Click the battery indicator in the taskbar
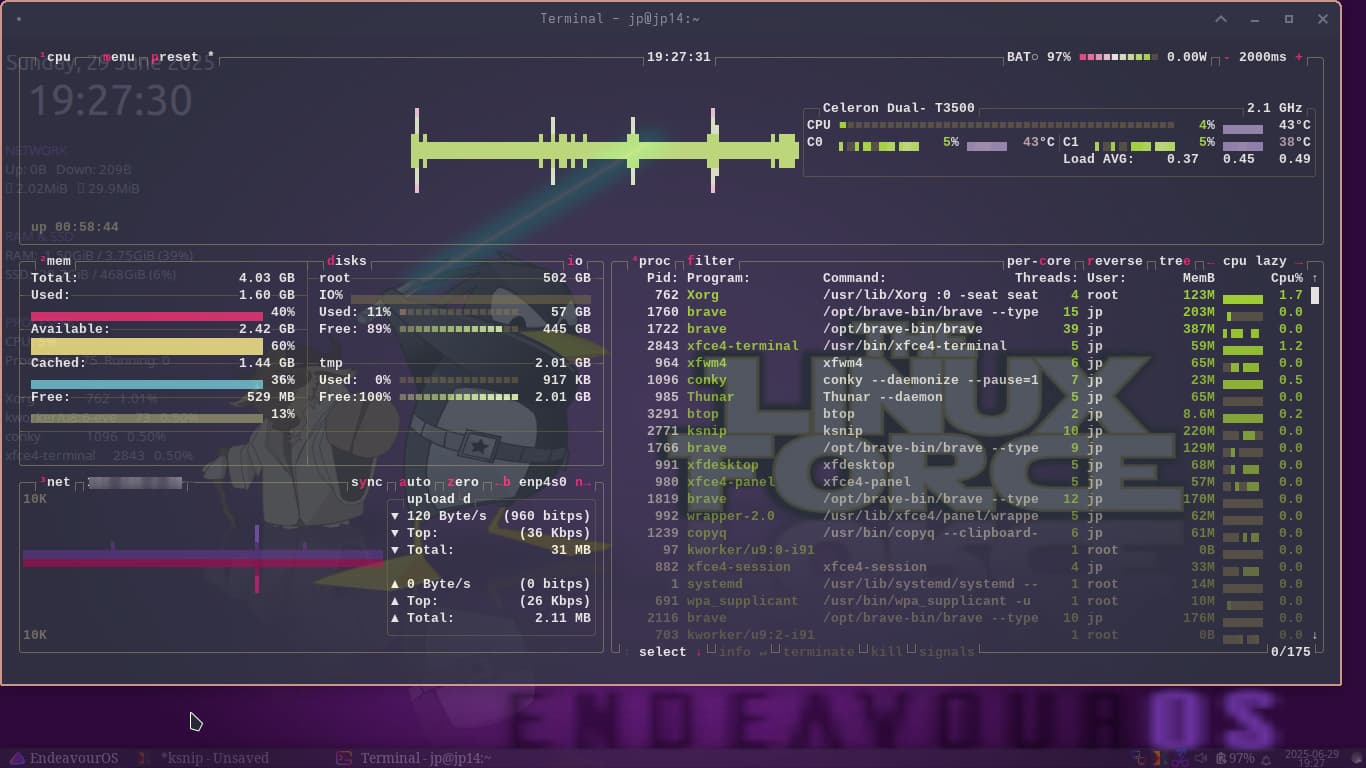This screenshot has height=768, width=1366. tap(1235, 758)
